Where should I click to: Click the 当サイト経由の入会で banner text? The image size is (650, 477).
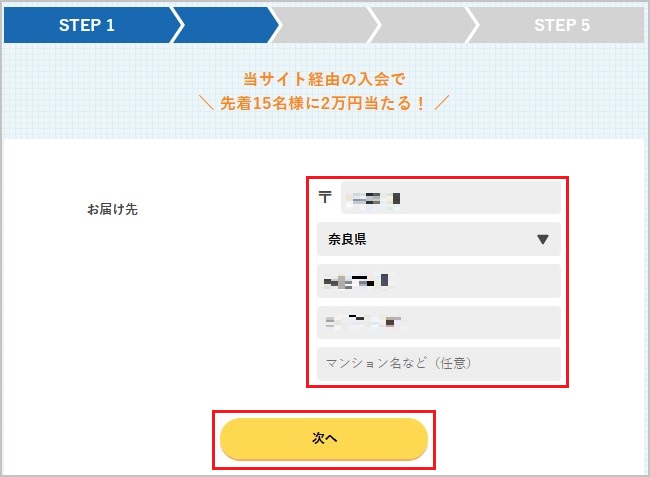coord(324,79)
